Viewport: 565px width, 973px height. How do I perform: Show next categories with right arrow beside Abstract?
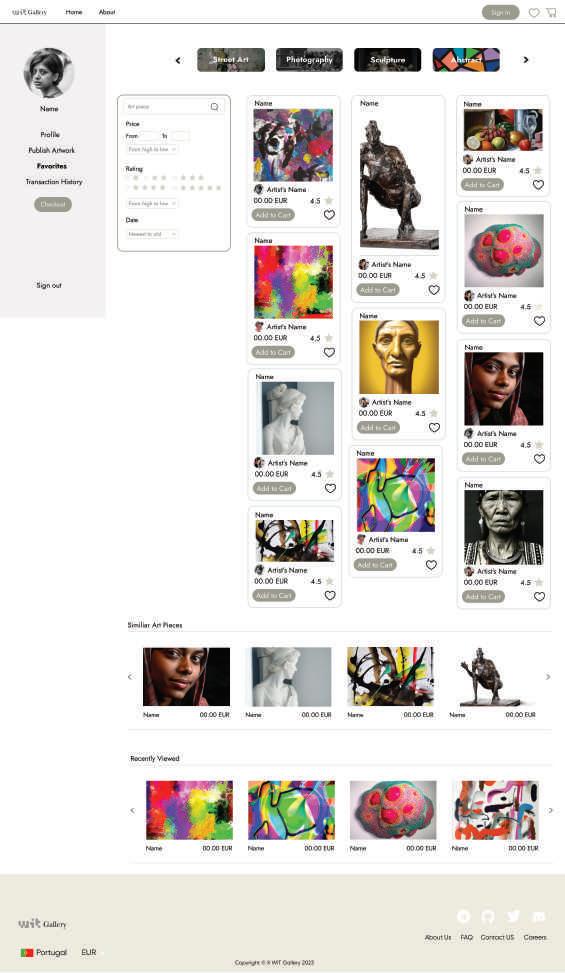click(526, 60)
